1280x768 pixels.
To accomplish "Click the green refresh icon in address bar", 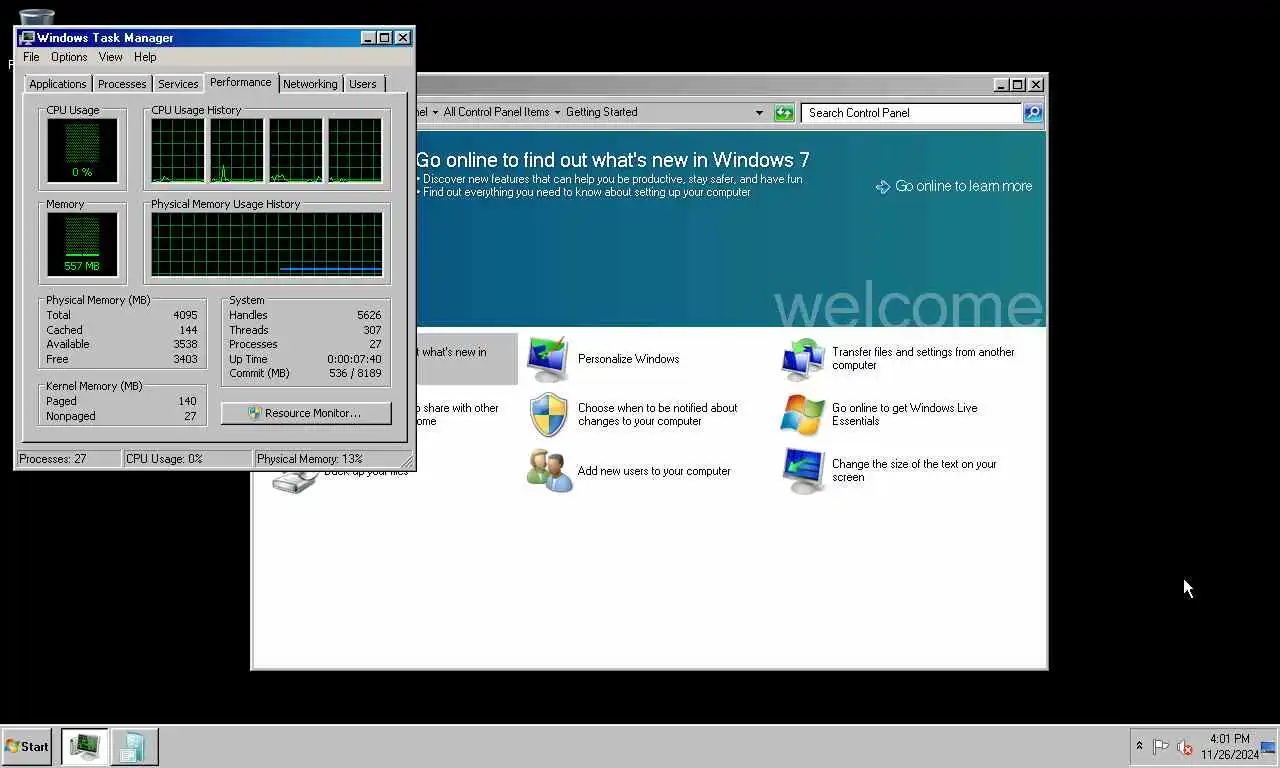I will tap(784, 113).
